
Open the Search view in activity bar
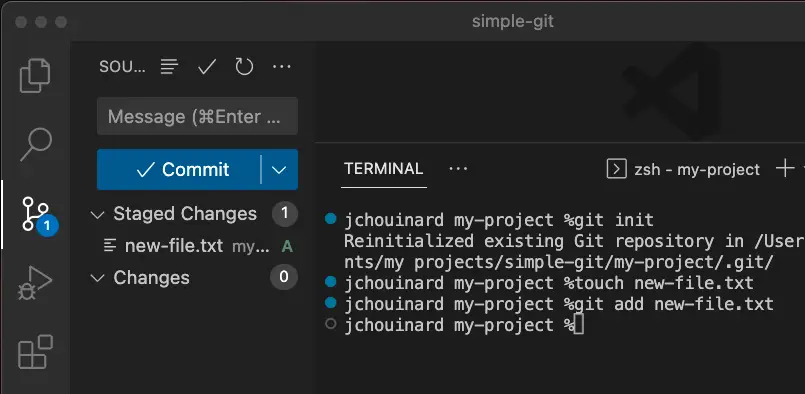[x=35, y=145]
